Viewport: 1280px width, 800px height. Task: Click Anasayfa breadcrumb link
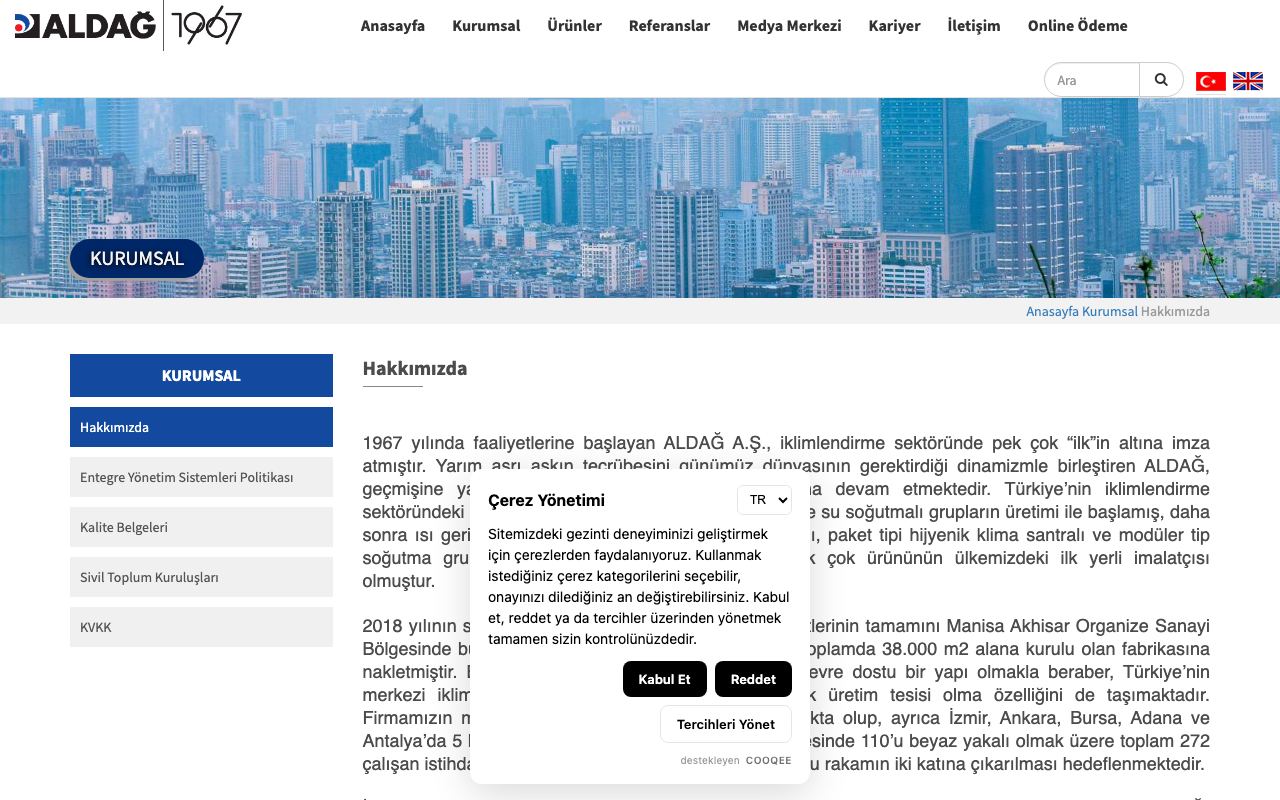pos(1052,311)
